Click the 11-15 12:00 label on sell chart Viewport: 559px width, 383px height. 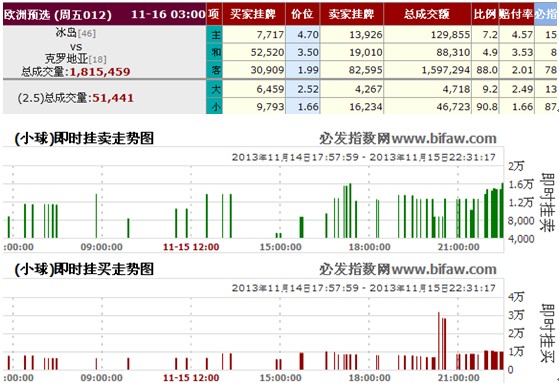[x=191, y=247]
